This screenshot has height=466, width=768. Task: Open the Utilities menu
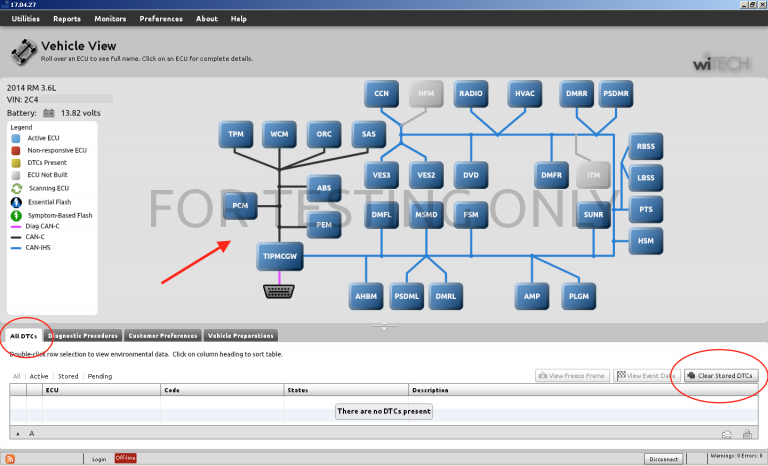point(25,19)
